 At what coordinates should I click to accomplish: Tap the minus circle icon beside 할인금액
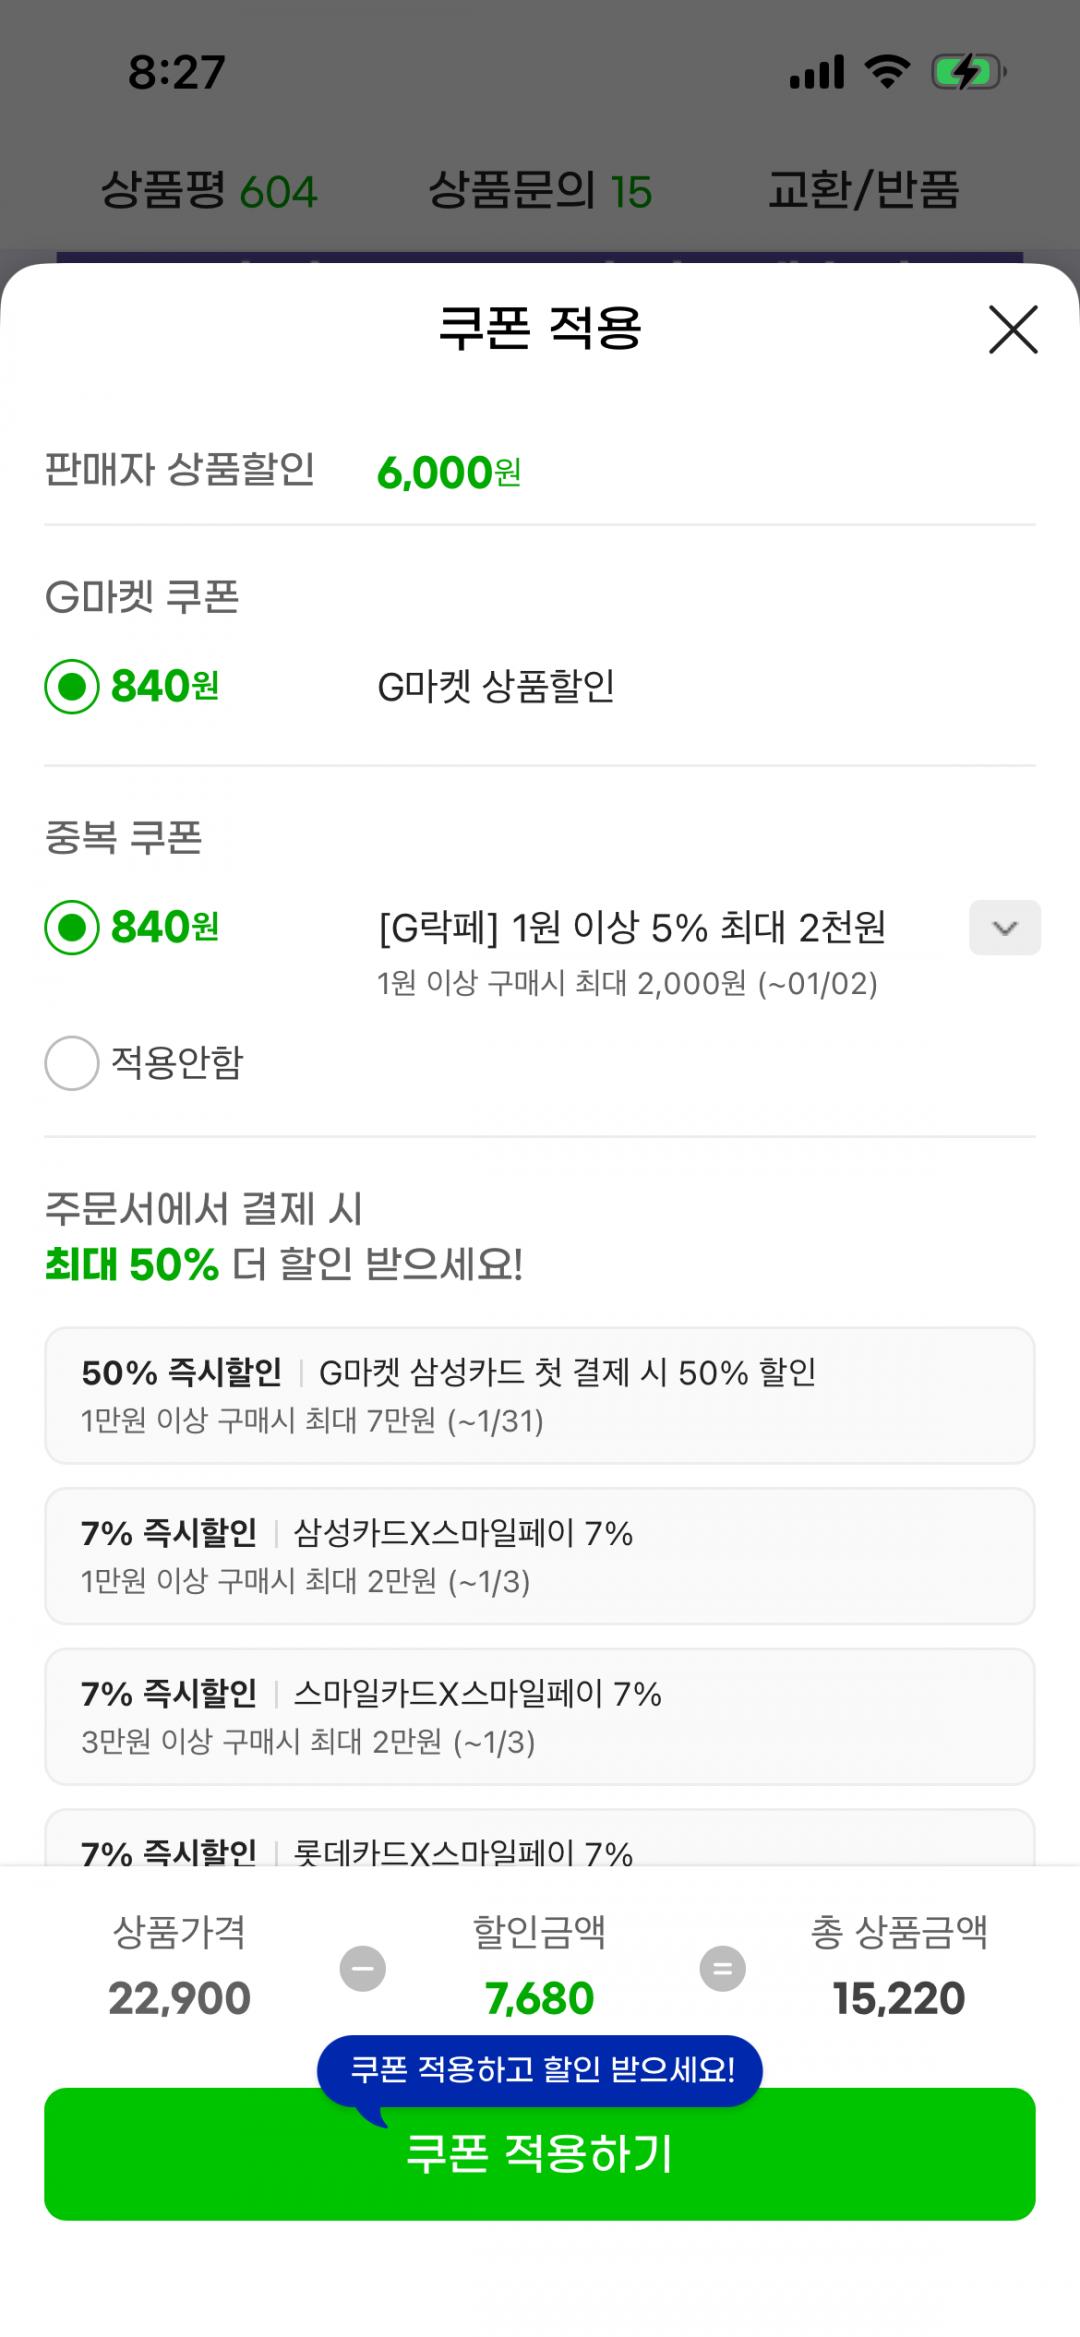363,1969
